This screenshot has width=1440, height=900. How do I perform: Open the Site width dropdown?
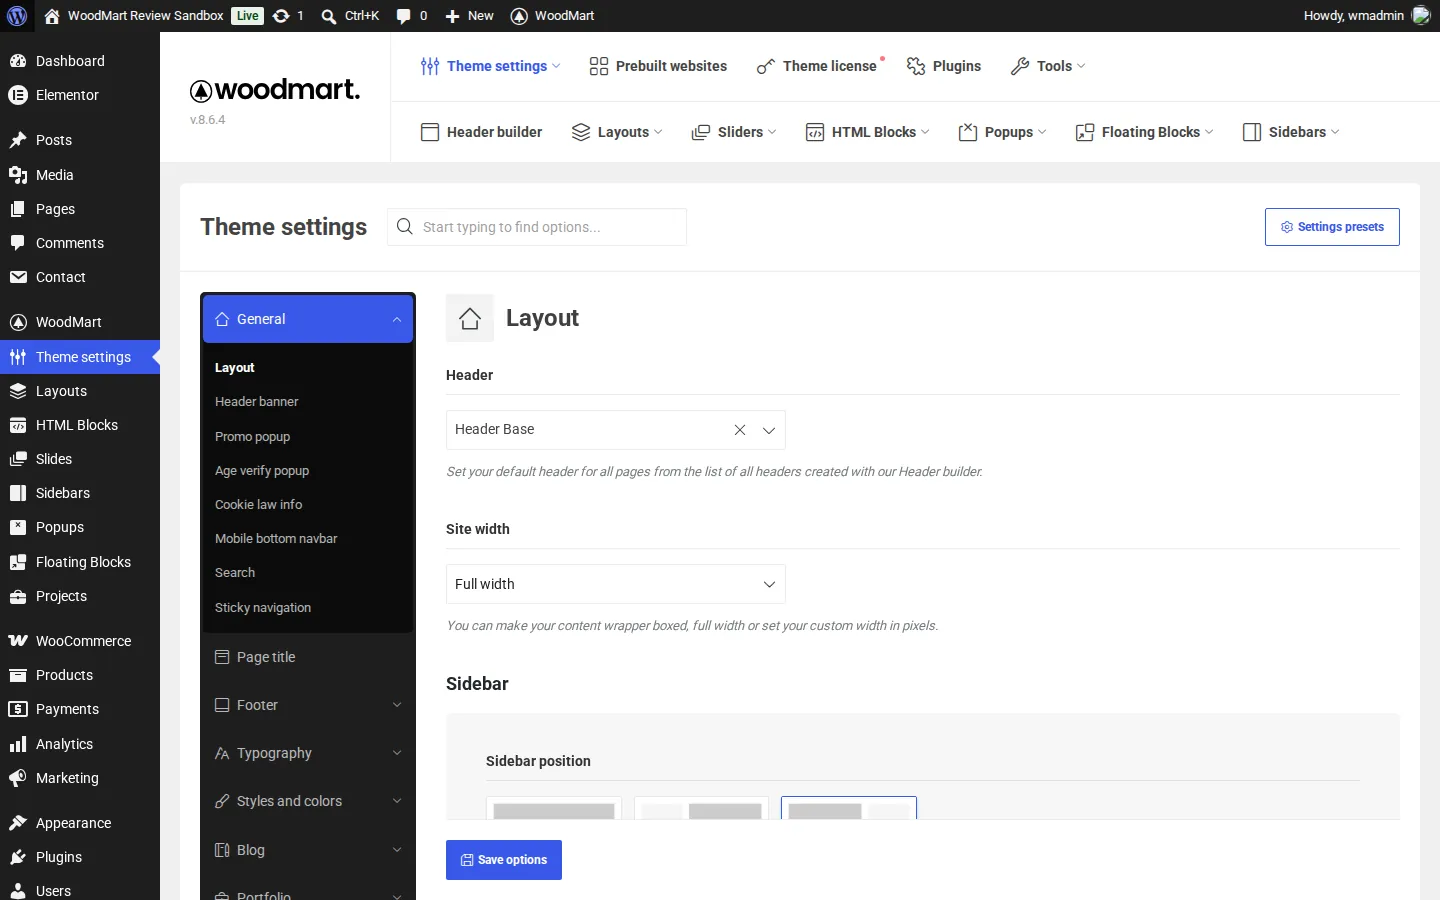pyautogui.click(x=616, y=584)
